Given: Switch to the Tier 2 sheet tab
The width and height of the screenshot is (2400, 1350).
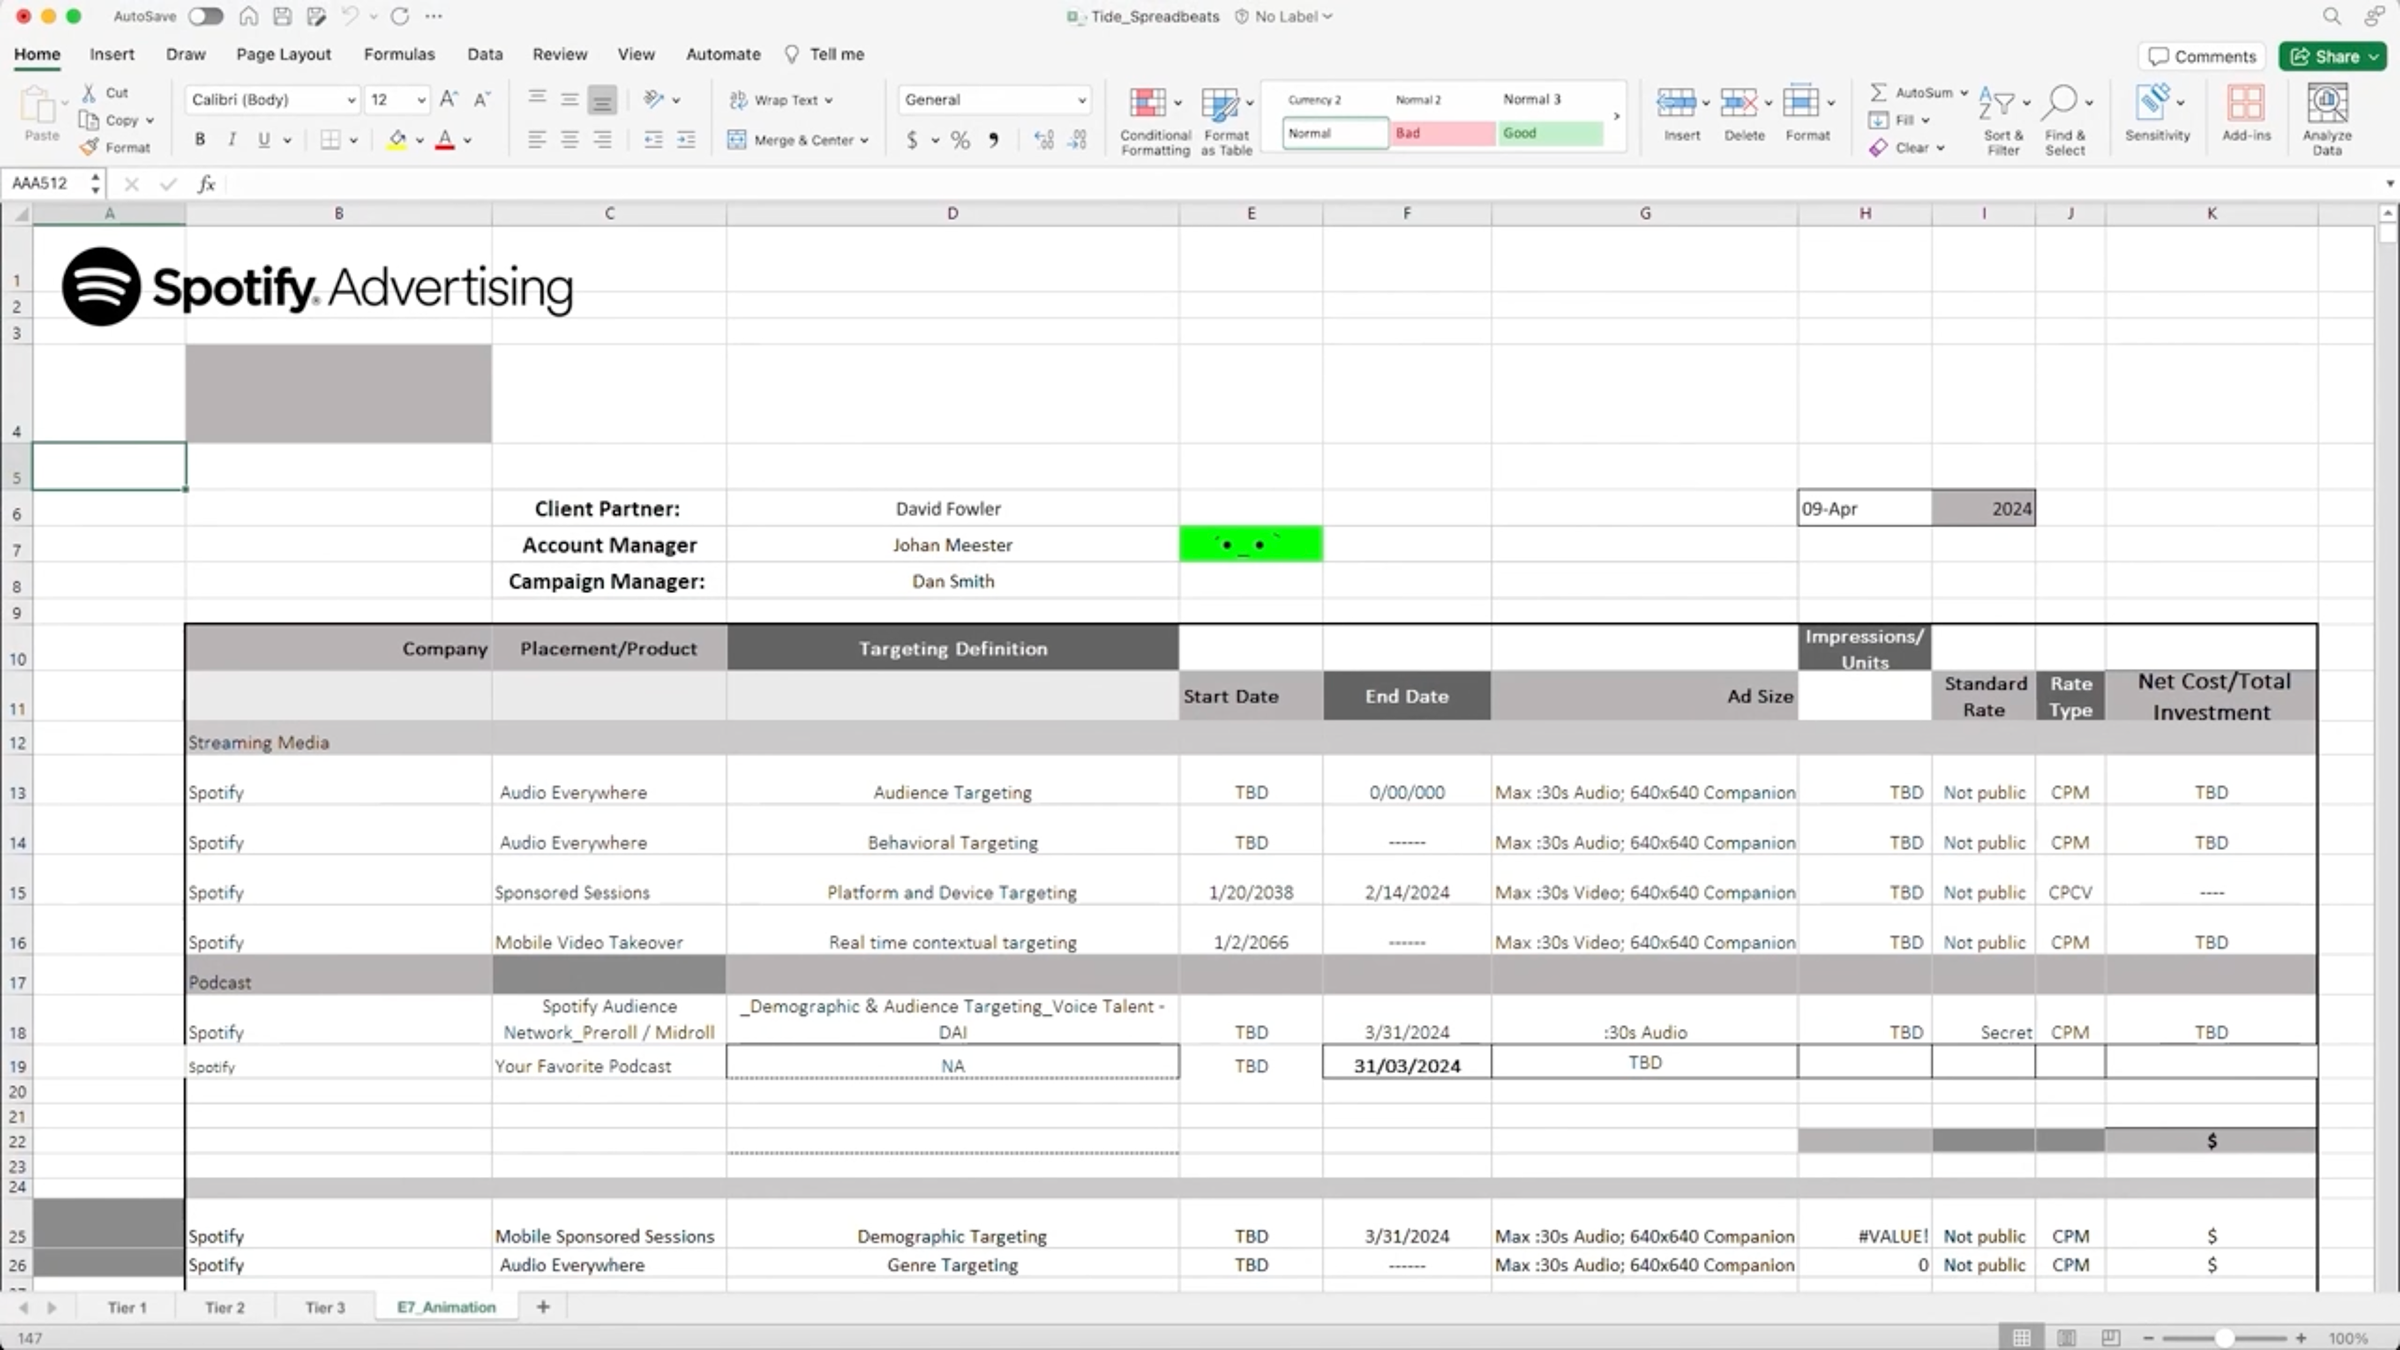Looking at the screenshot, I should 225,1307.
